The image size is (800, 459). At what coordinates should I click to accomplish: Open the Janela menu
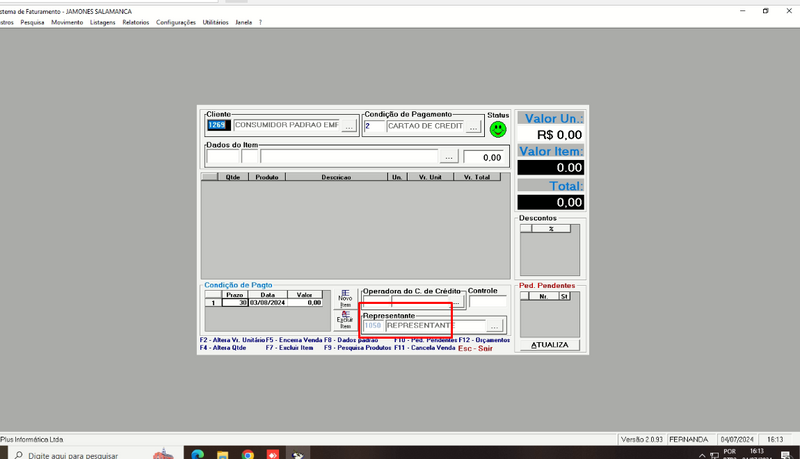pyautogui.click(x=243, y=22)
